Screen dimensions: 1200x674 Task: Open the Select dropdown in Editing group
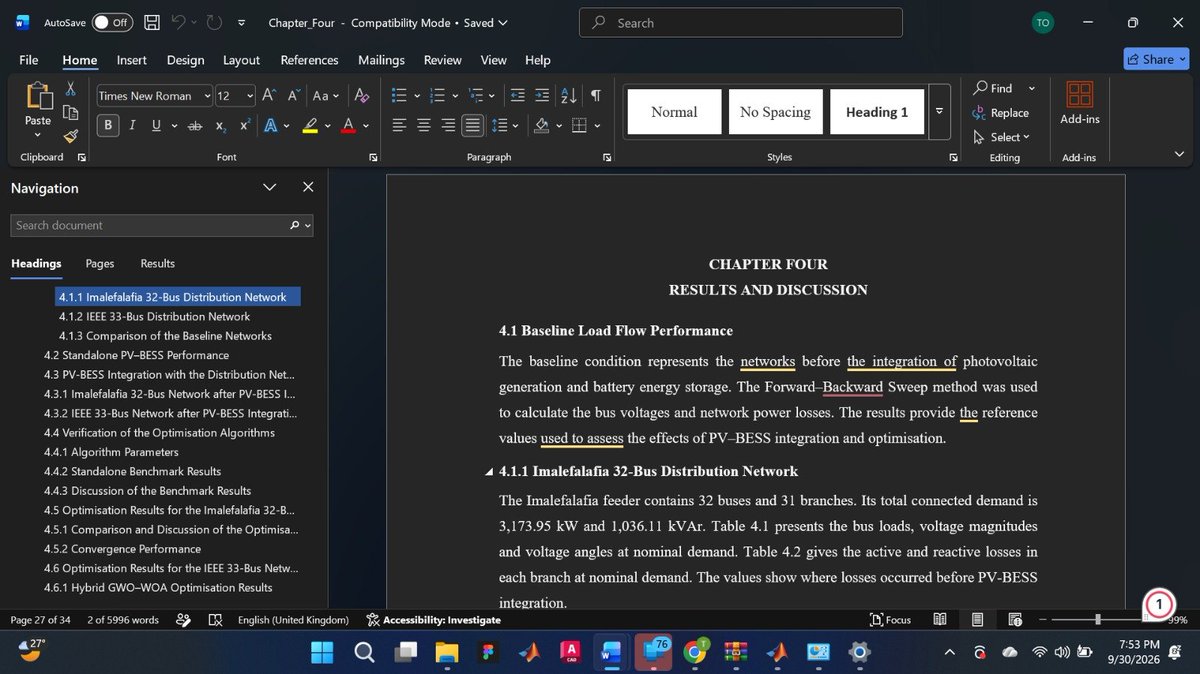click(1001, 137)
